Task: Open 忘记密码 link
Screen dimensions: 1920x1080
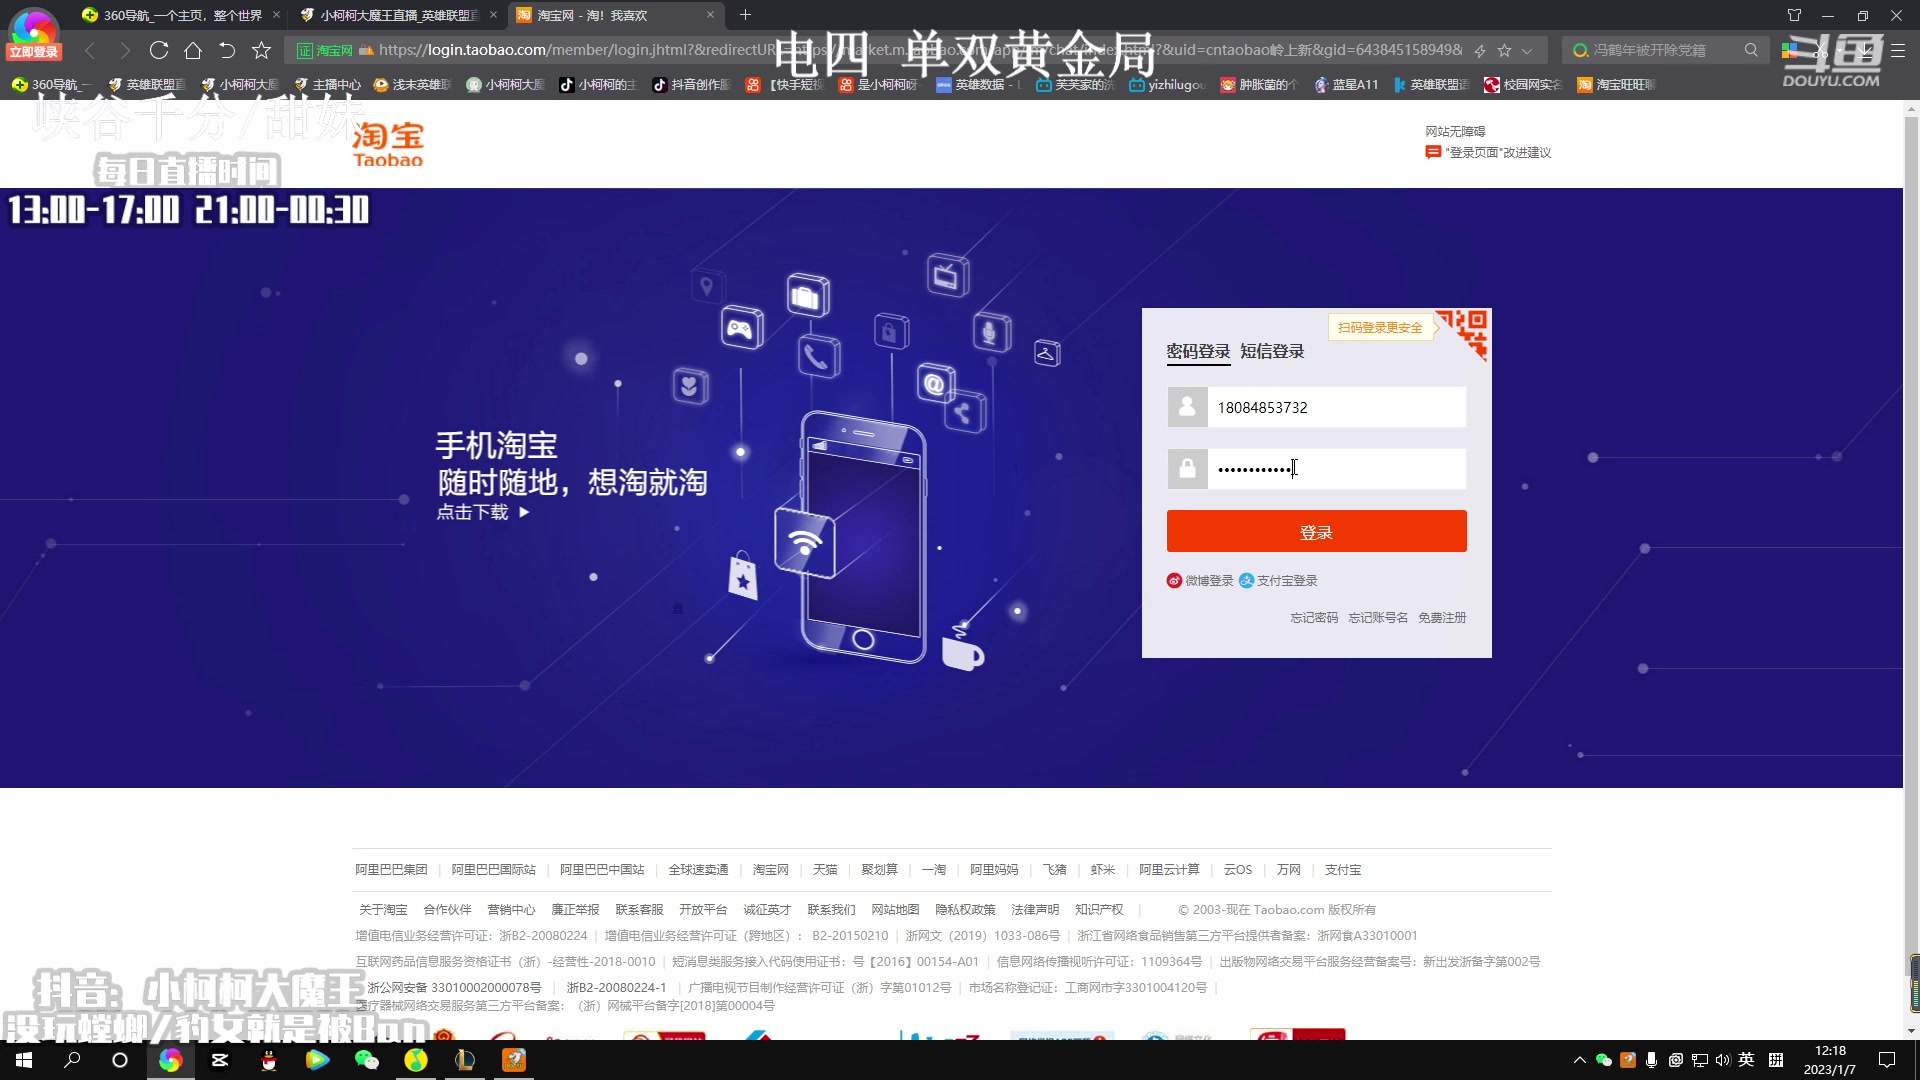Action: pos(1314,618)
